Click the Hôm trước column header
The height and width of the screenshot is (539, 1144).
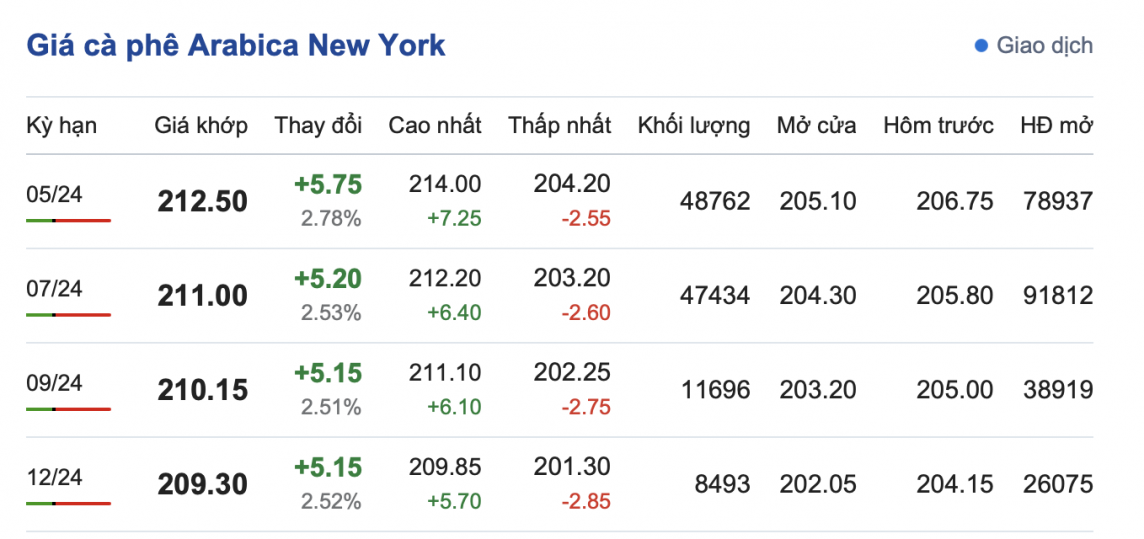(938, 126)
